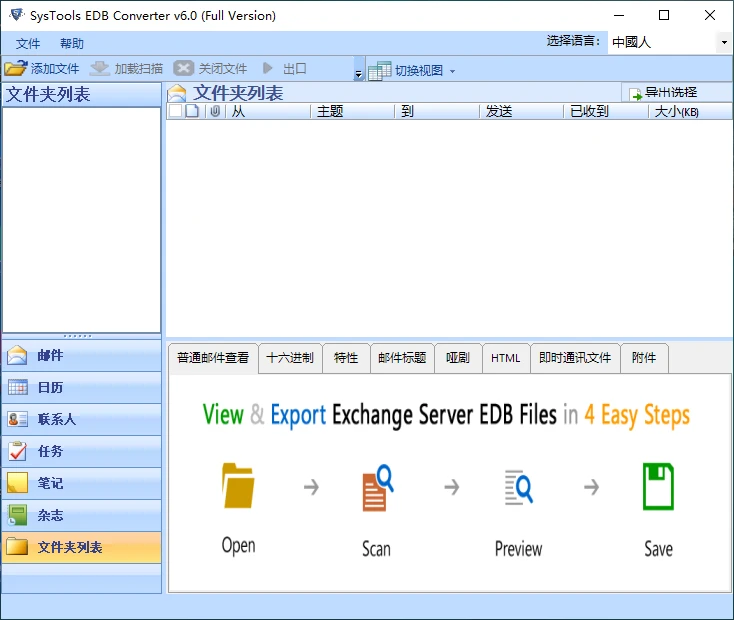
Task: Click the Preview step caption
Action: (x=519, y=549)
